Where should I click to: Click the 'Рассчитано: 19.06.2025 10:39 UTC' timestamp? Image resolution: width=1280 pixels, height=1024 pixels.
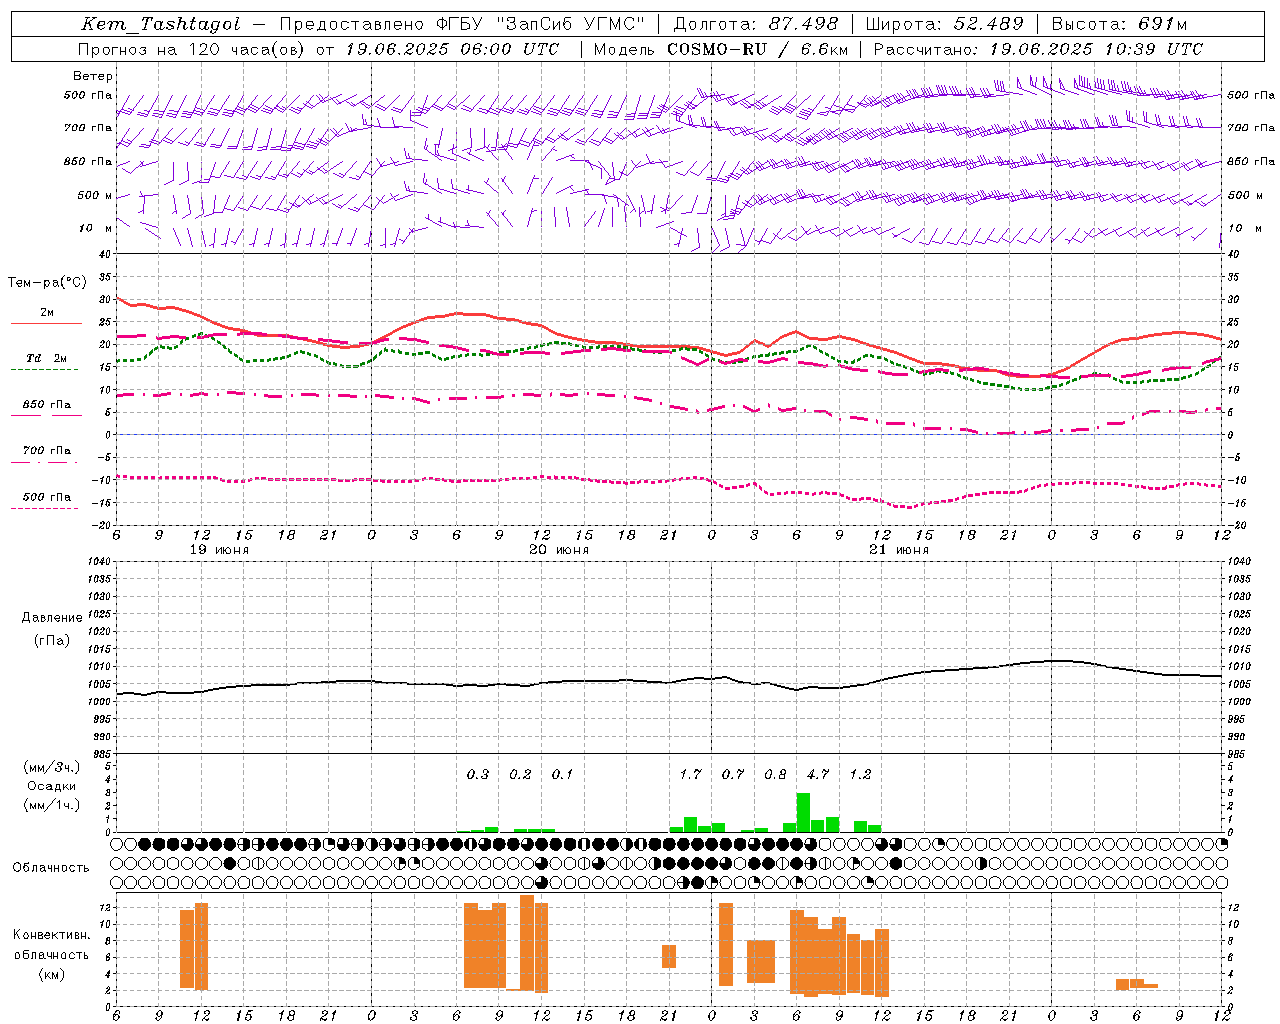(x=1038, y=49)
